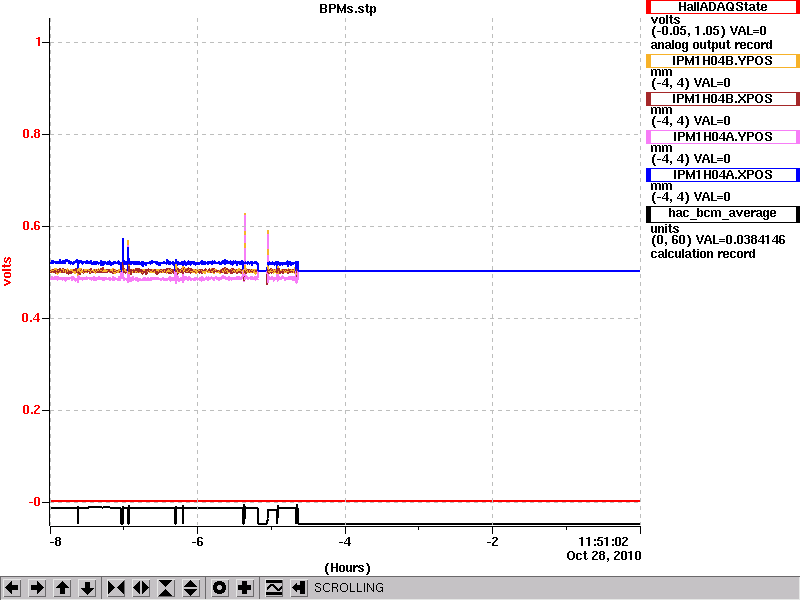Screen dimensions: 800x600
Task: Click the Y-axis tick label 0.8
Action: (x=32, y=134)
